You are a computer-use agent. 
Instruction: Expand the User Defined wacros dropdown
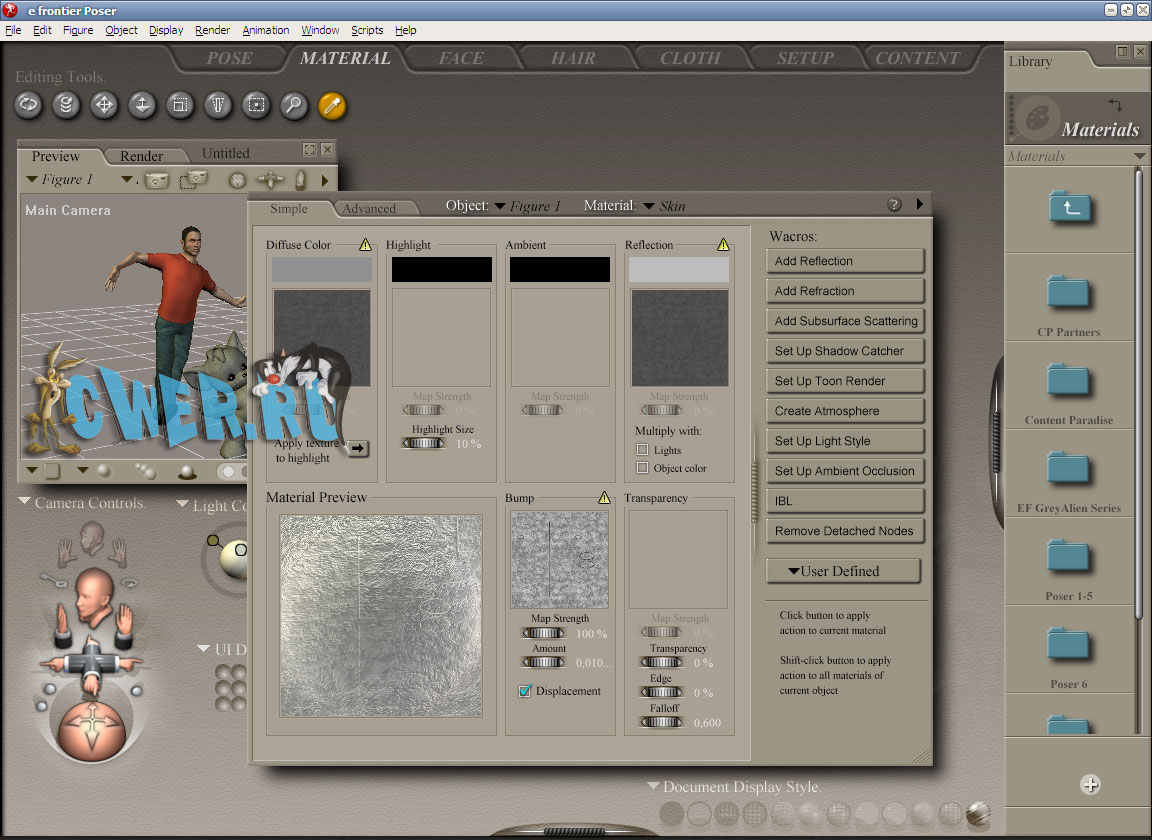click(x=843, y=571)
